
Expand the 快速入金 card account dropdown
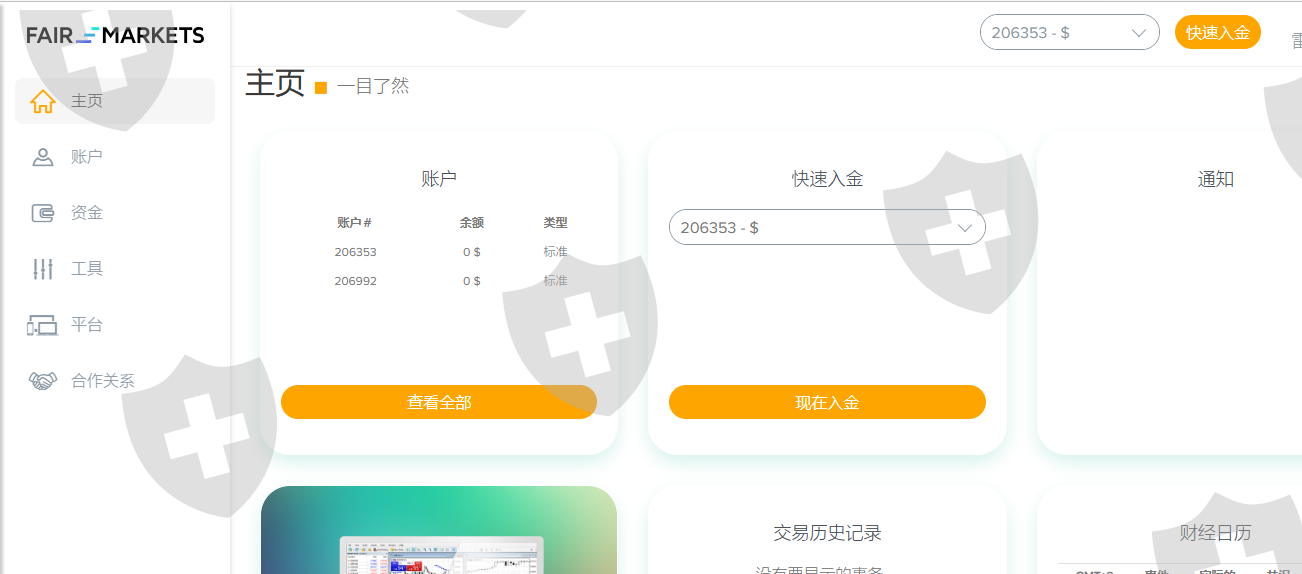coord(827,227)
